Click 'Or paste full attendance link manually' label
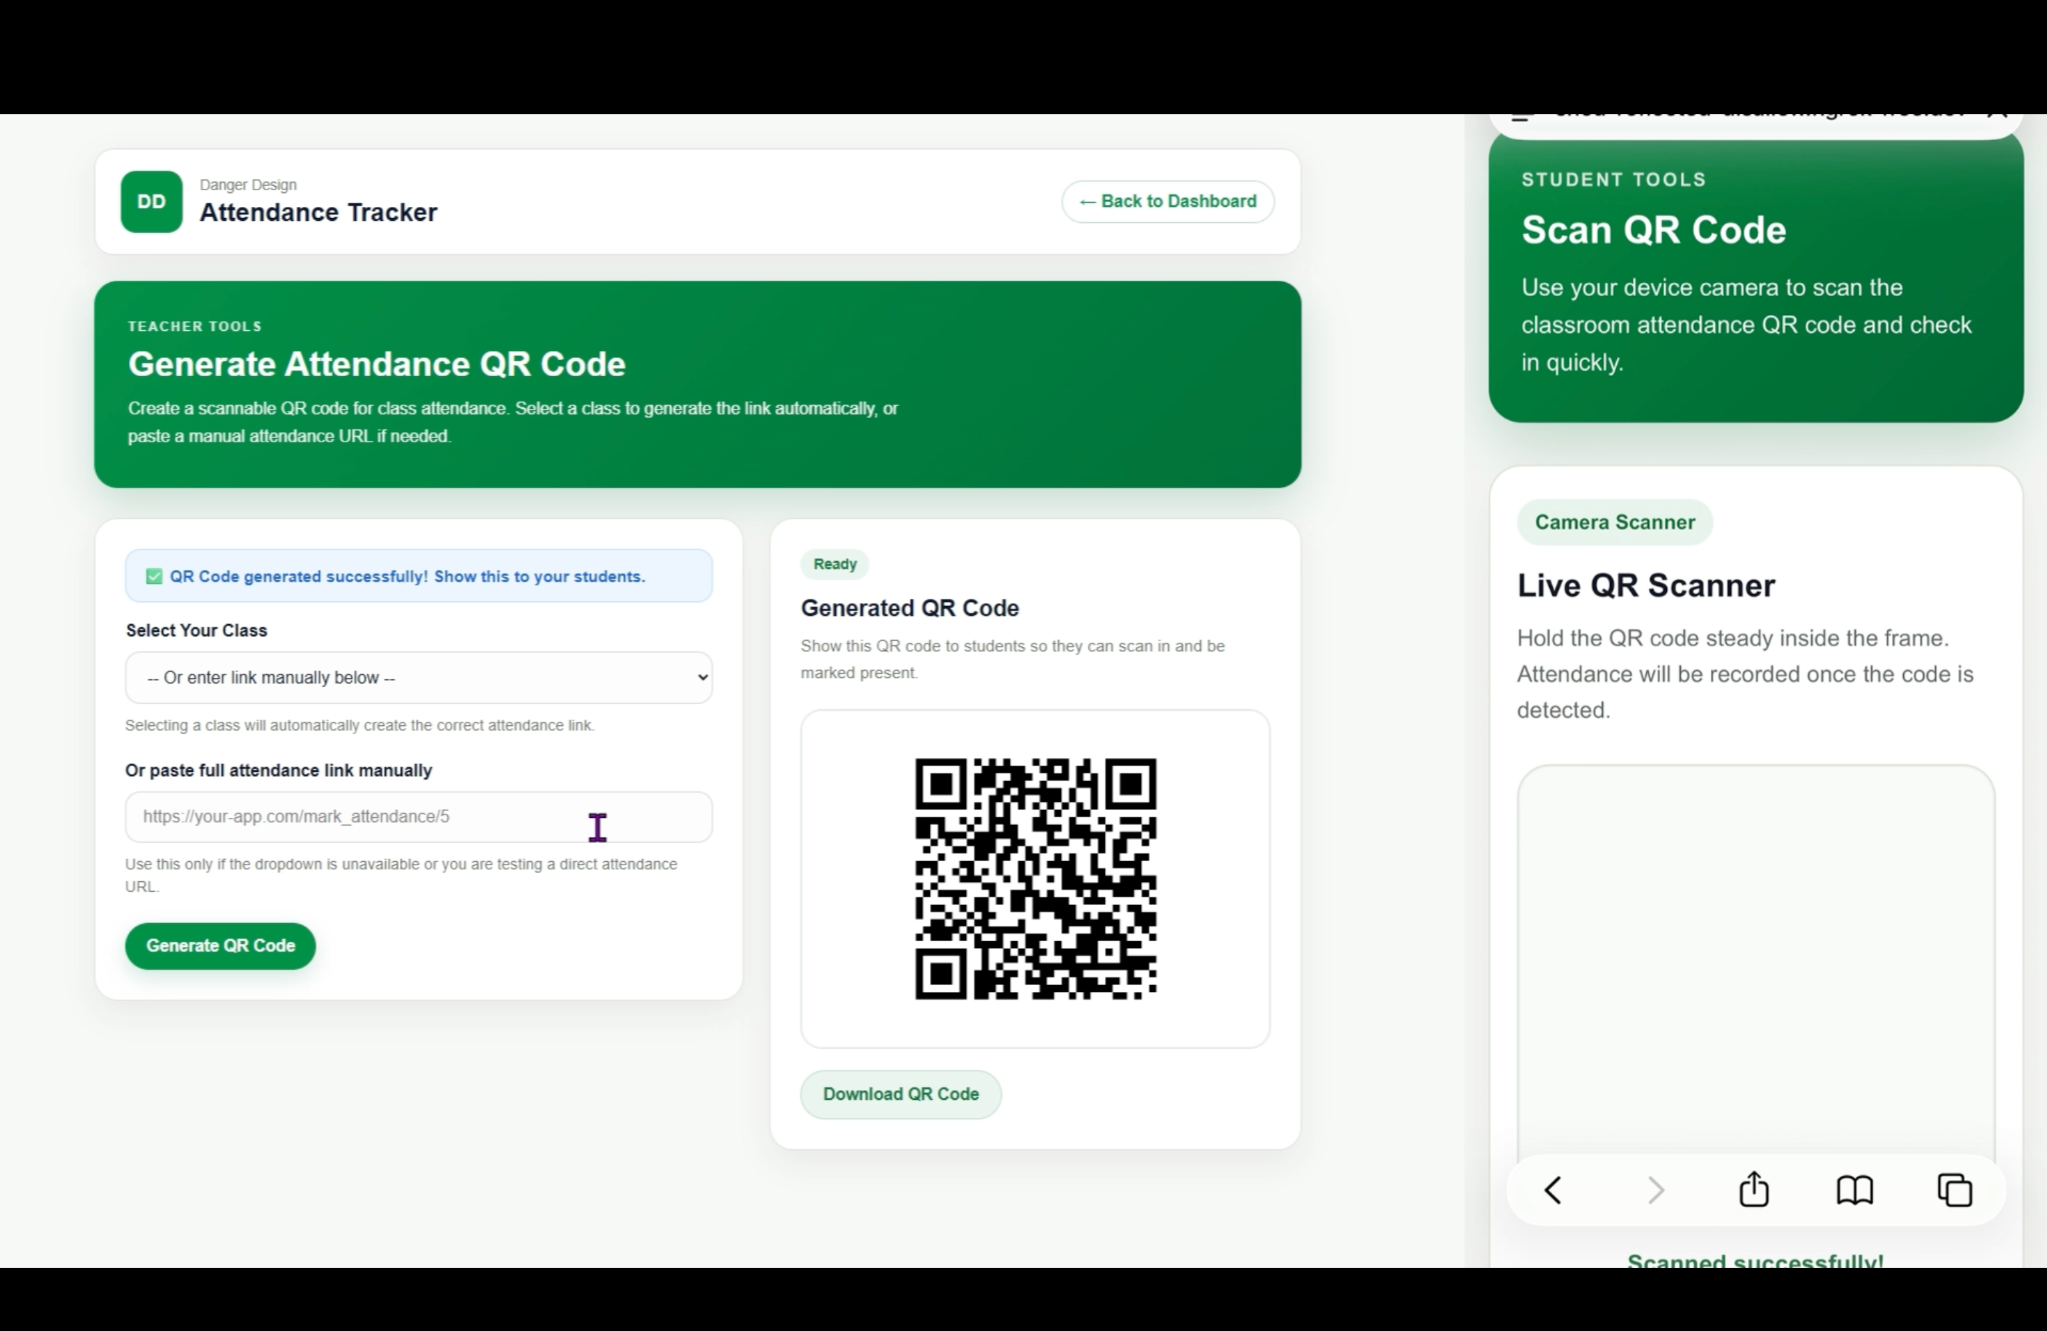 [279, 771]
